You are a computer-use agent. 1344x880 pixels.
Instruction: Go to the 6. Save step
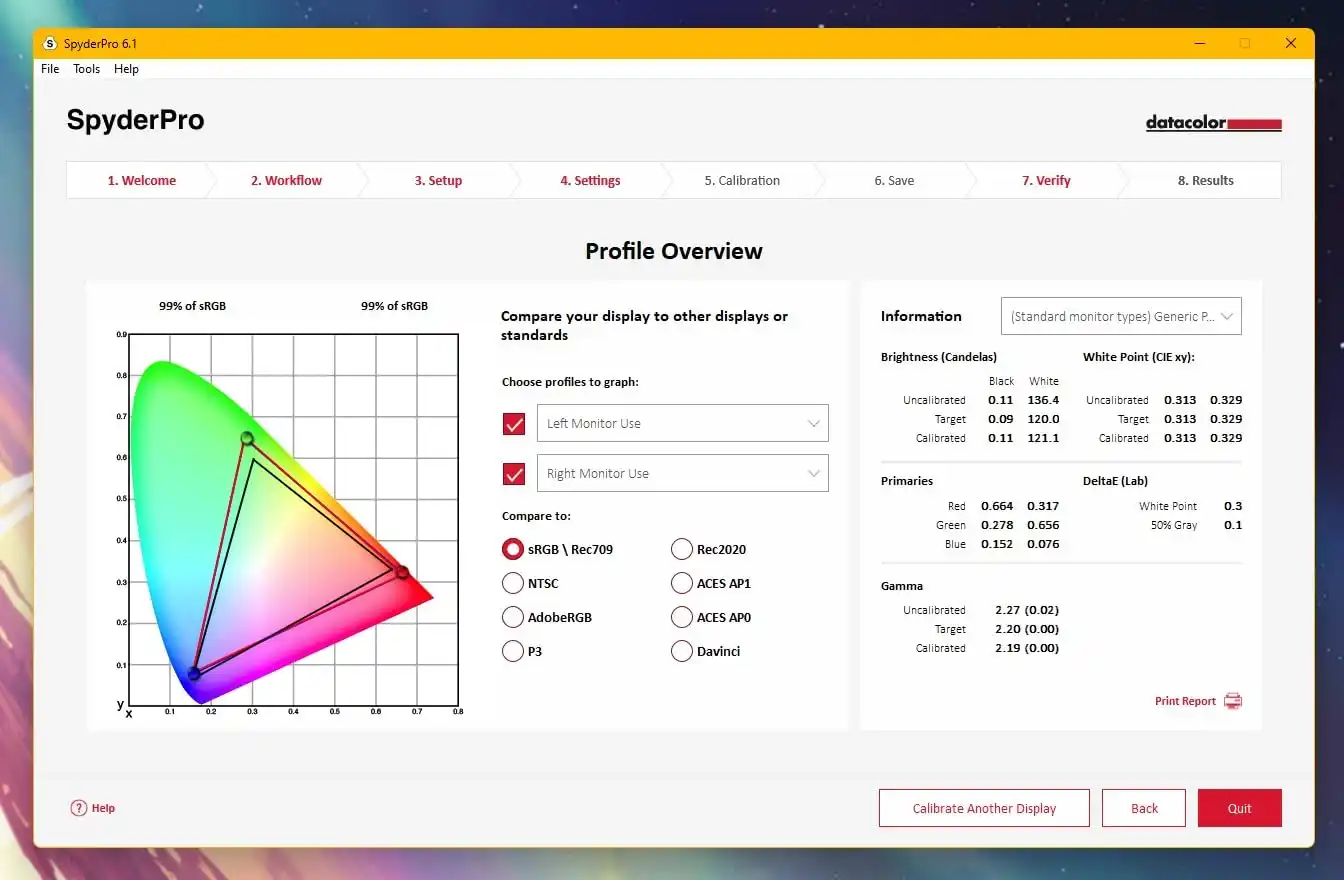coord(894,181)
